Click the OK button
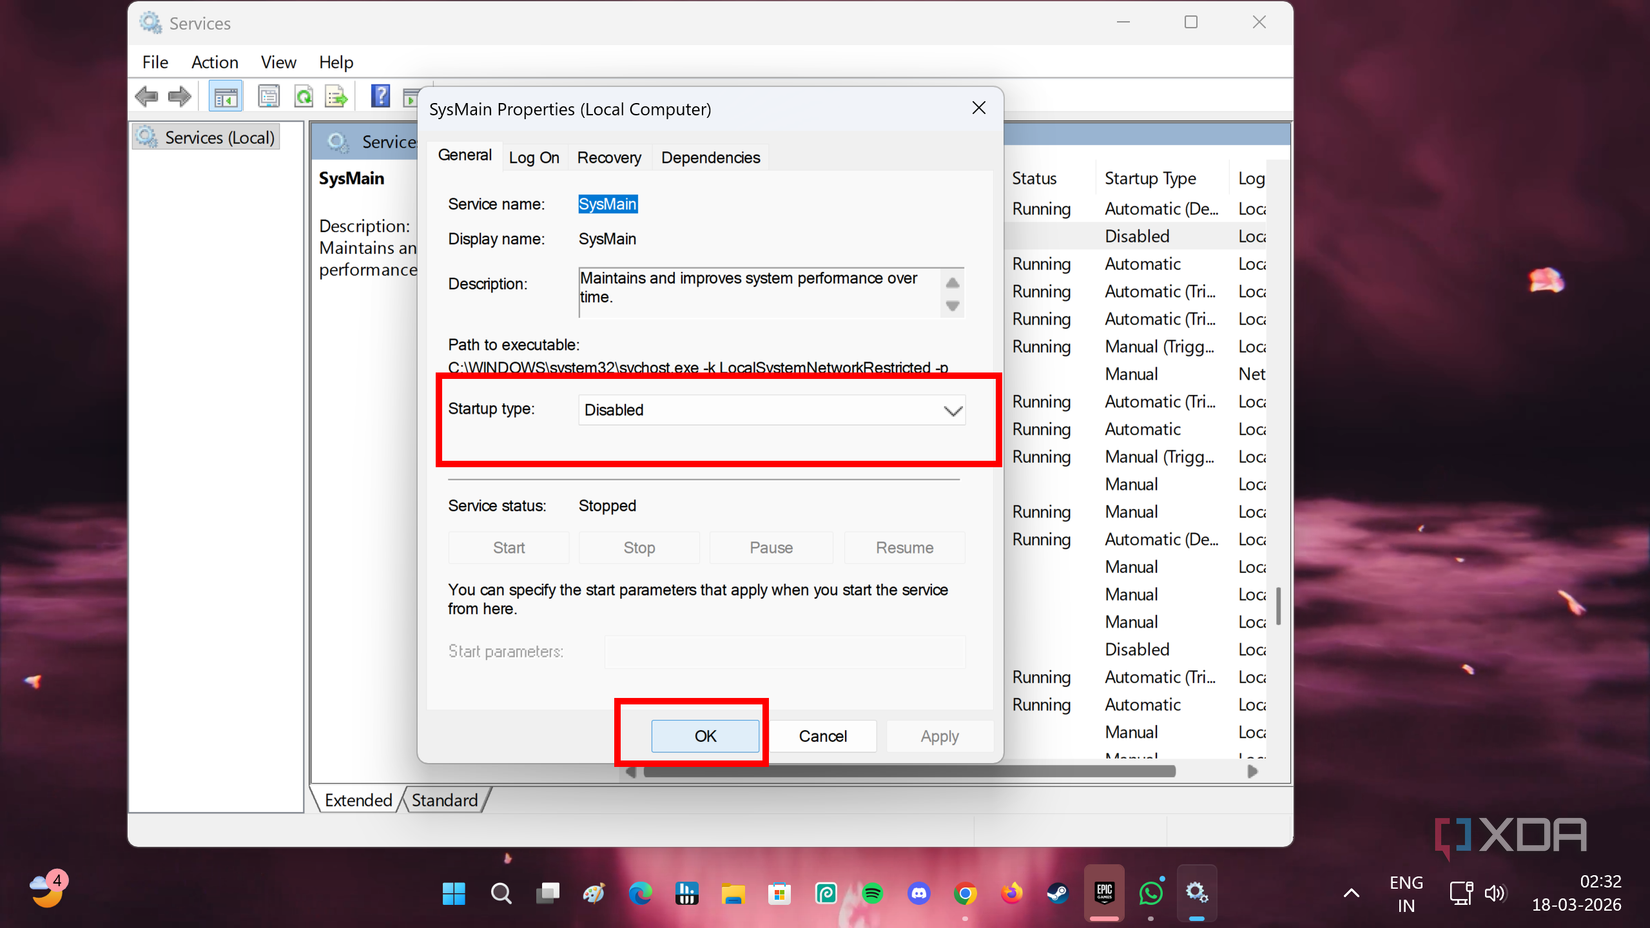This screenshot has width=1650, height=928. tap(704, 735)
